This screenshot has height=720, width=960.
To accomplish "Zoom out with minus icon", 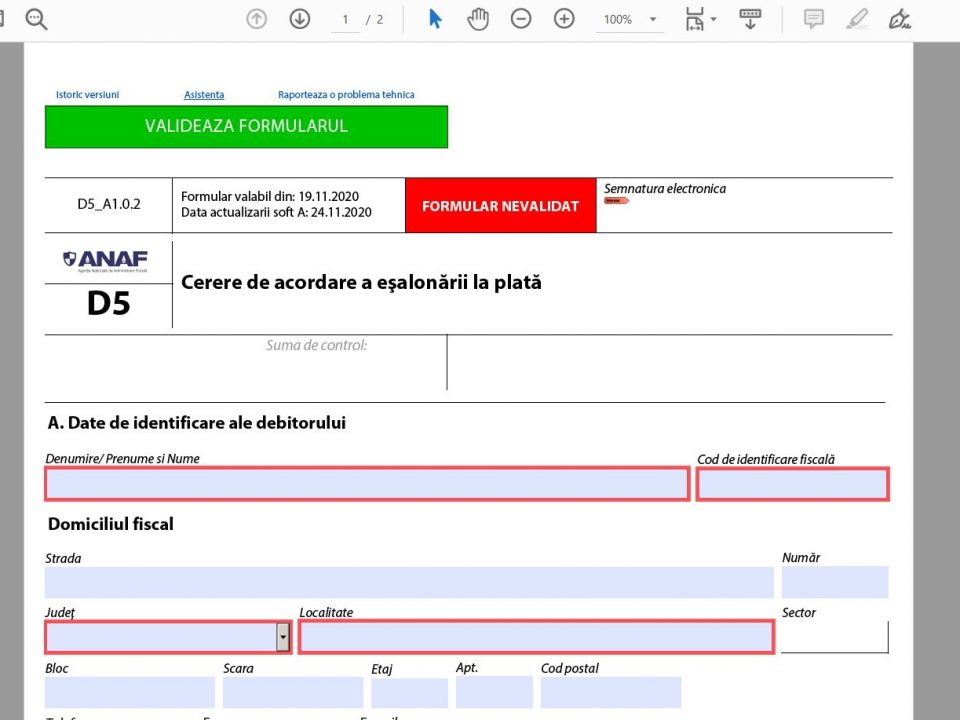I will click(521, 19).
